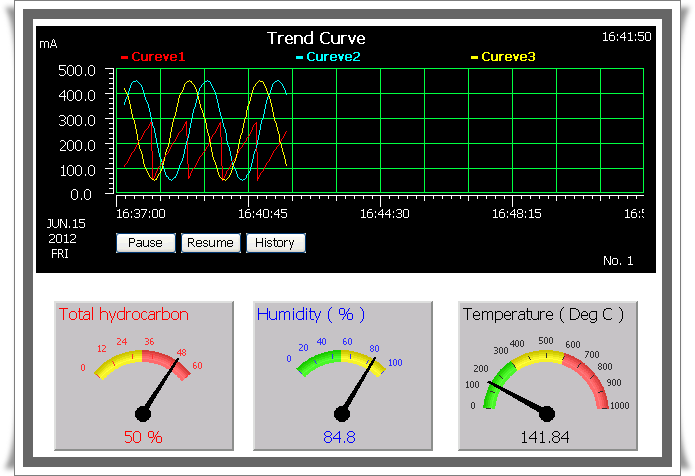Click the blue 100 tick on humidity gauge
695x476 pixels.
[395, 363]
